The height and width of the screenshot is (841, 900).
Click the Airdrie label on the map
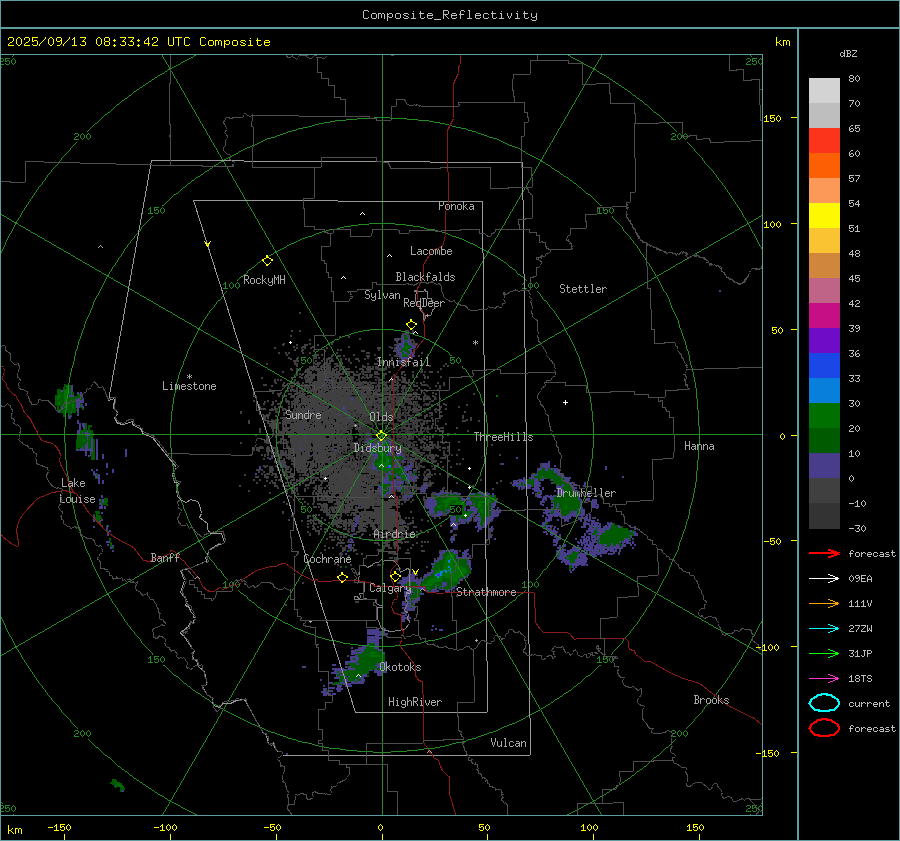(394, 534)
